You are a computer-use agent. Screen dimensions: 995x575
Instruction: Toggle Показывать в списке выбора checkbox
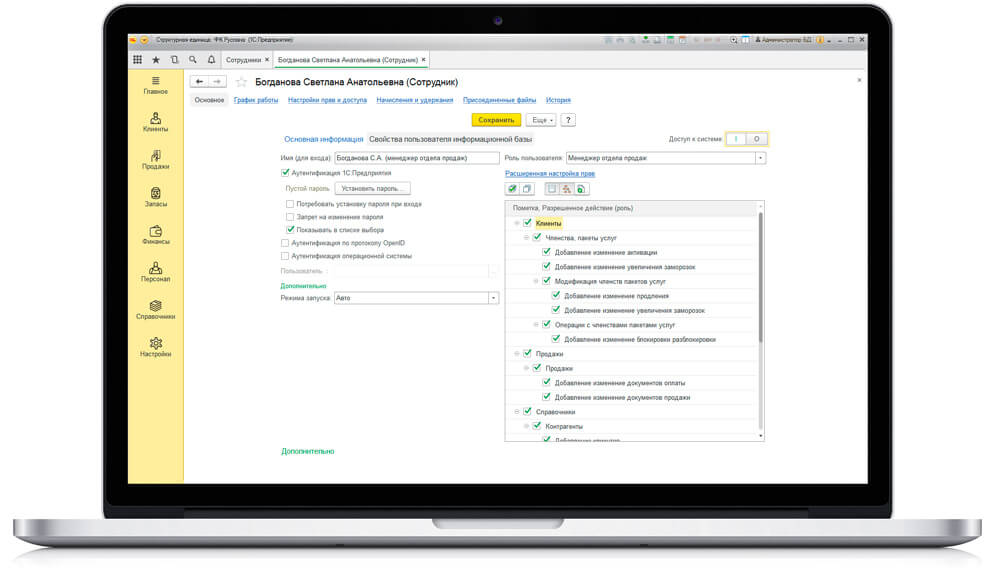click(x=290, y=230)
